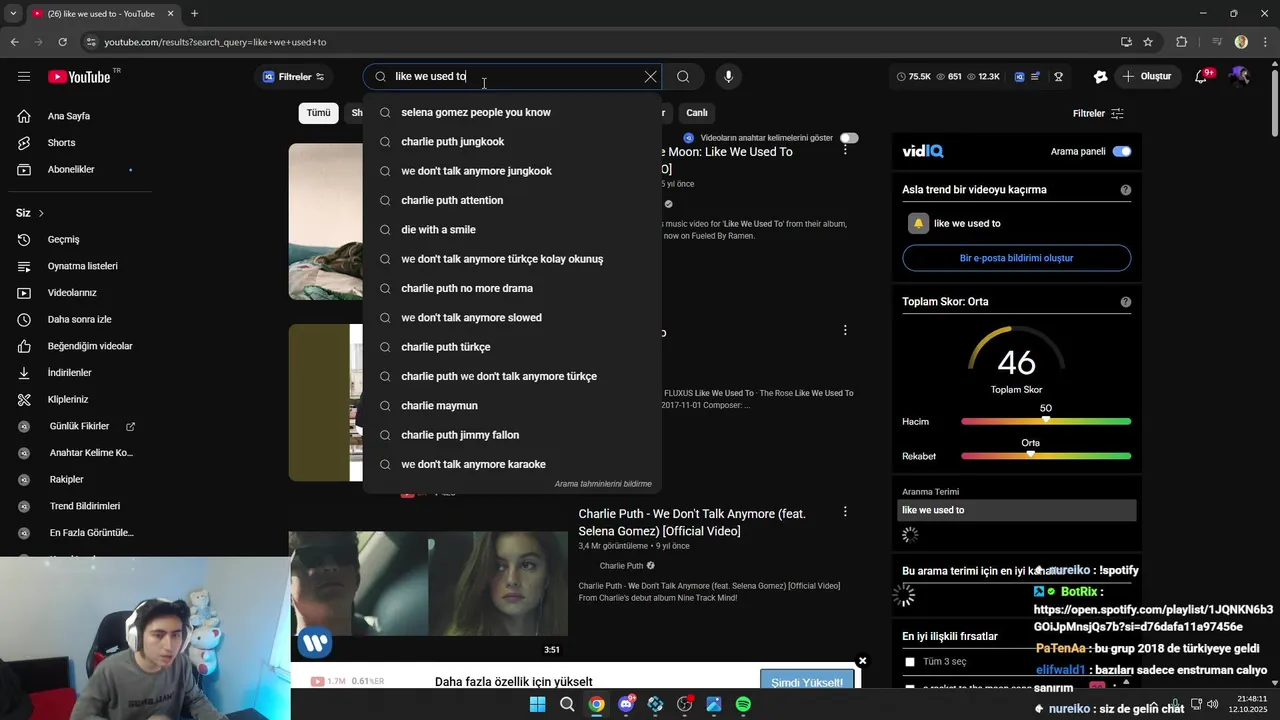Screen dimensions: 1280x720
Task: Open Anahtar Kelime sidebar item
Action: click(x=90, y=453)
